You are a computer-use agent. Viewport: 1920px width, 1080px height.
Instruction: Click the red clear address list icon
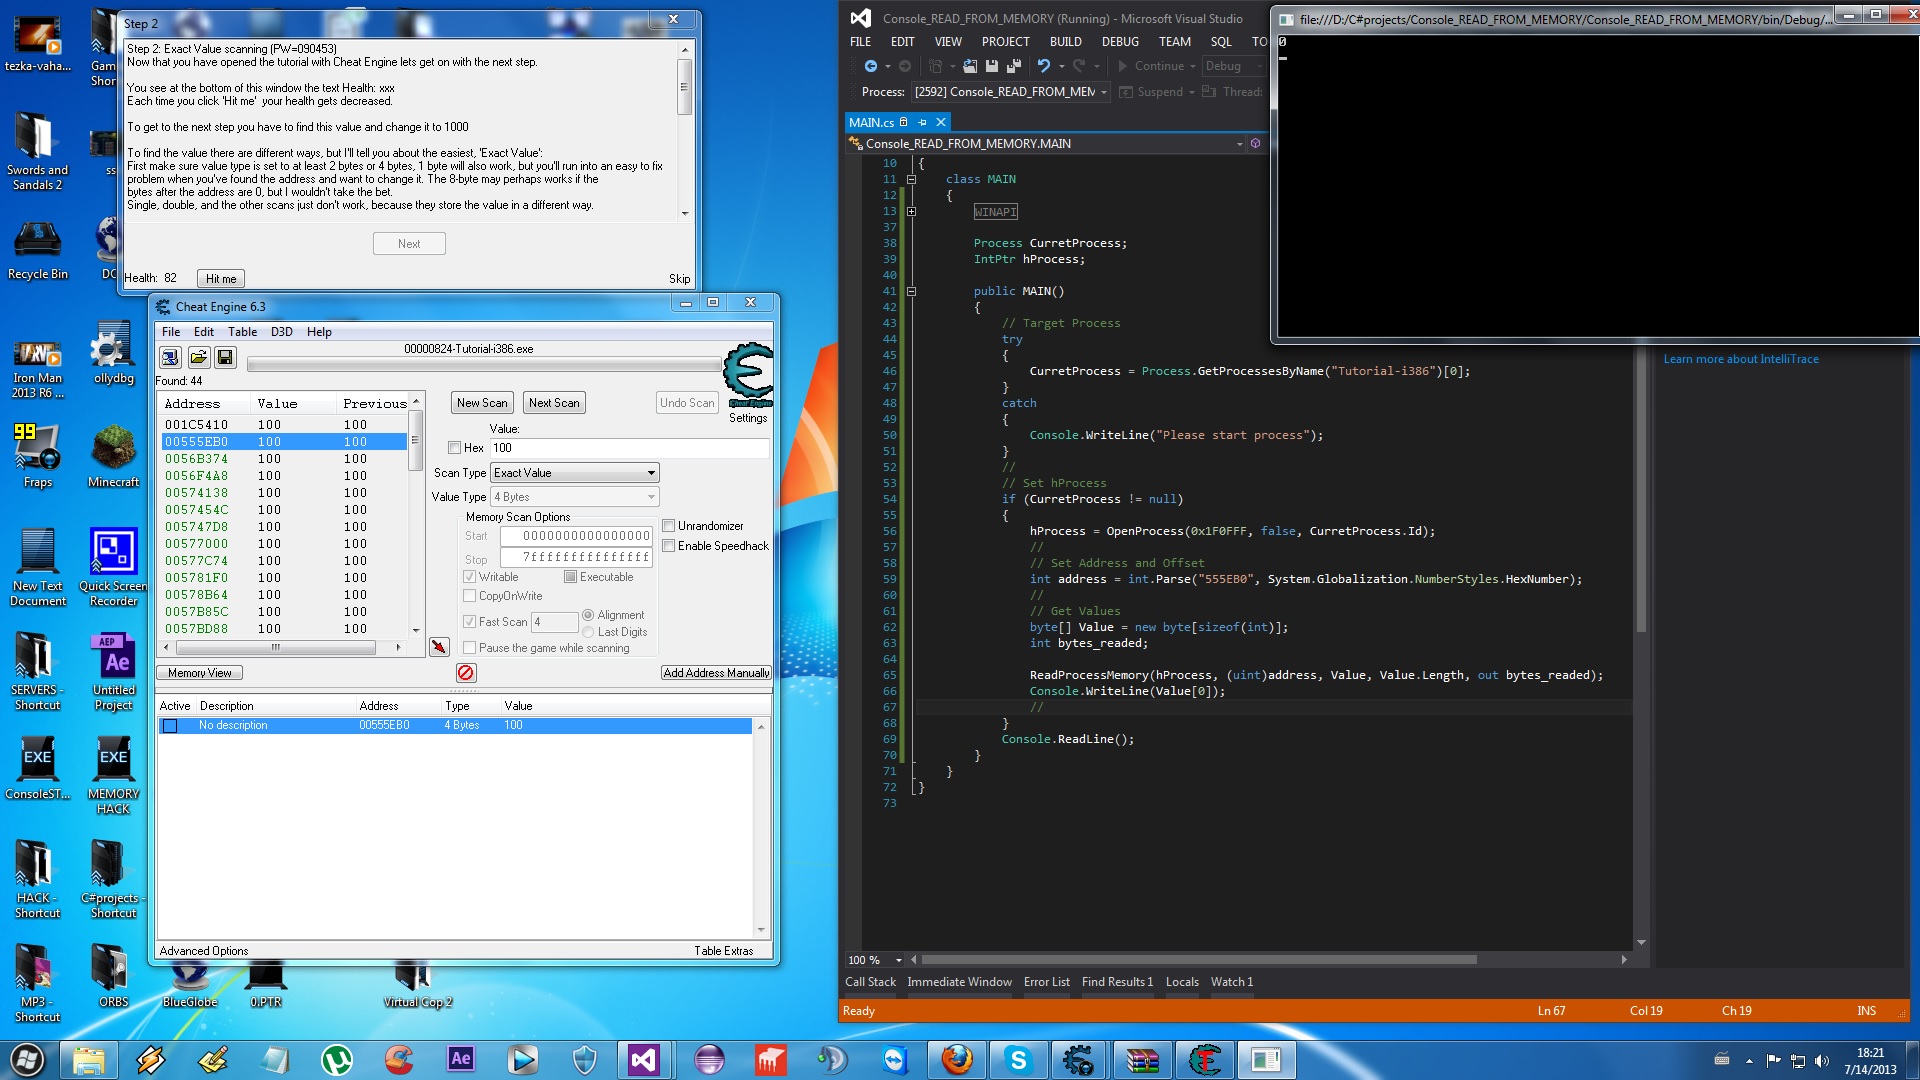[466, 673]
